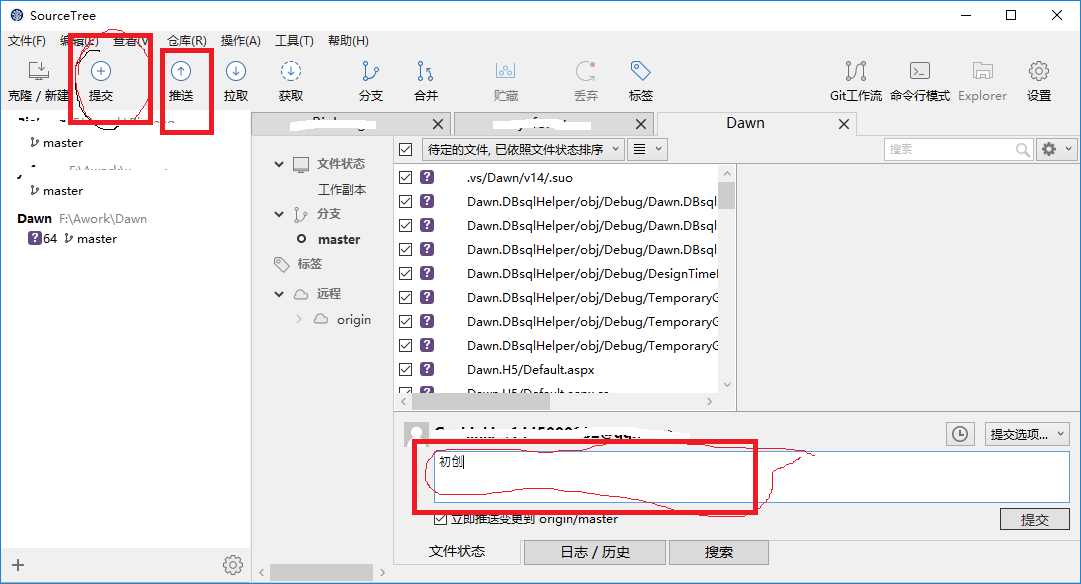
Task: Click the add repository plus icon
Action: pos(18,565)
